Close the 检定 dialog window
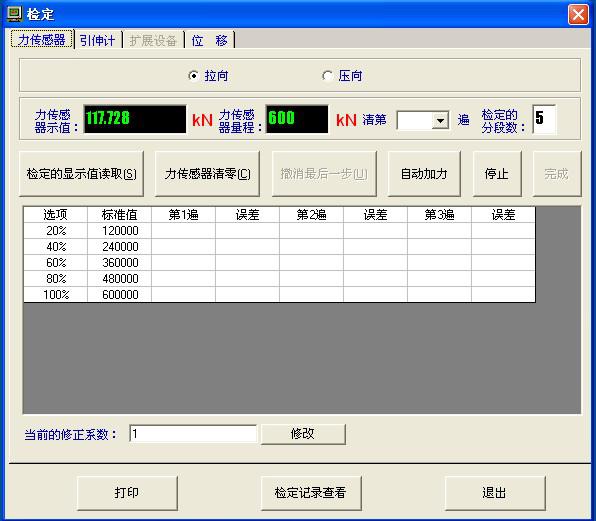The height and width of the screenshot is (521, 596). [x=578, y=15]
